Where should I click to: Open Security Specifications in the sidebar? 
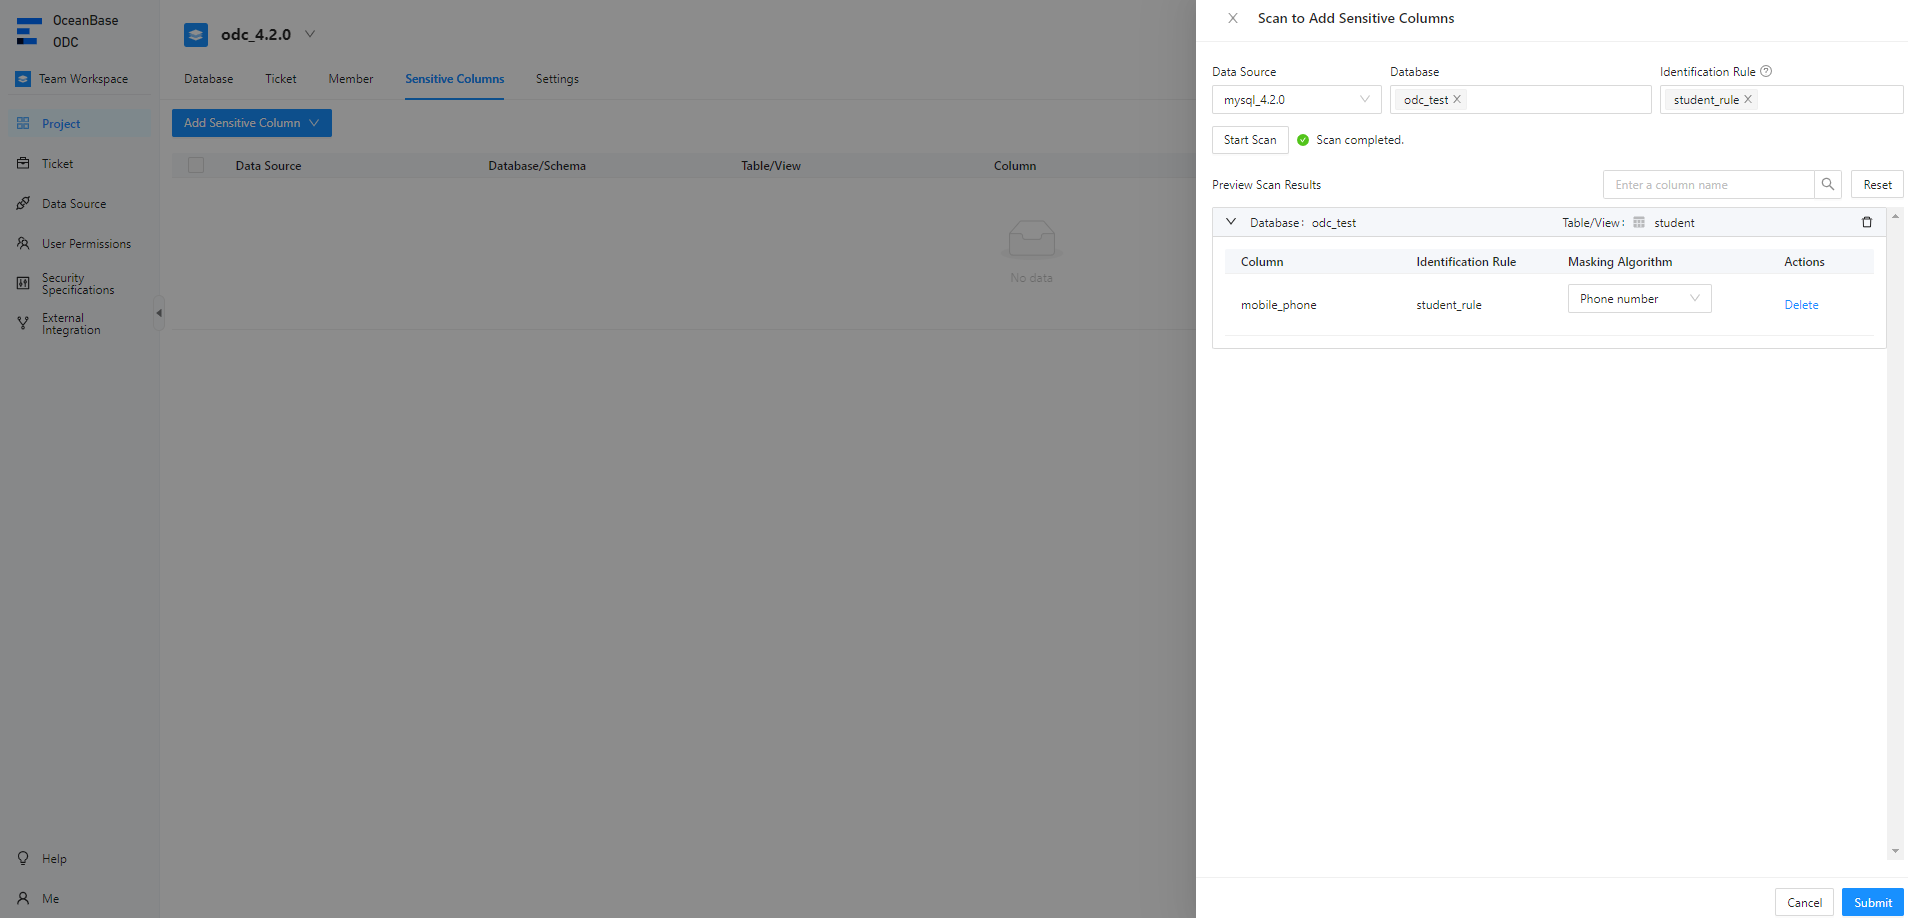click(x=77, y=284)
